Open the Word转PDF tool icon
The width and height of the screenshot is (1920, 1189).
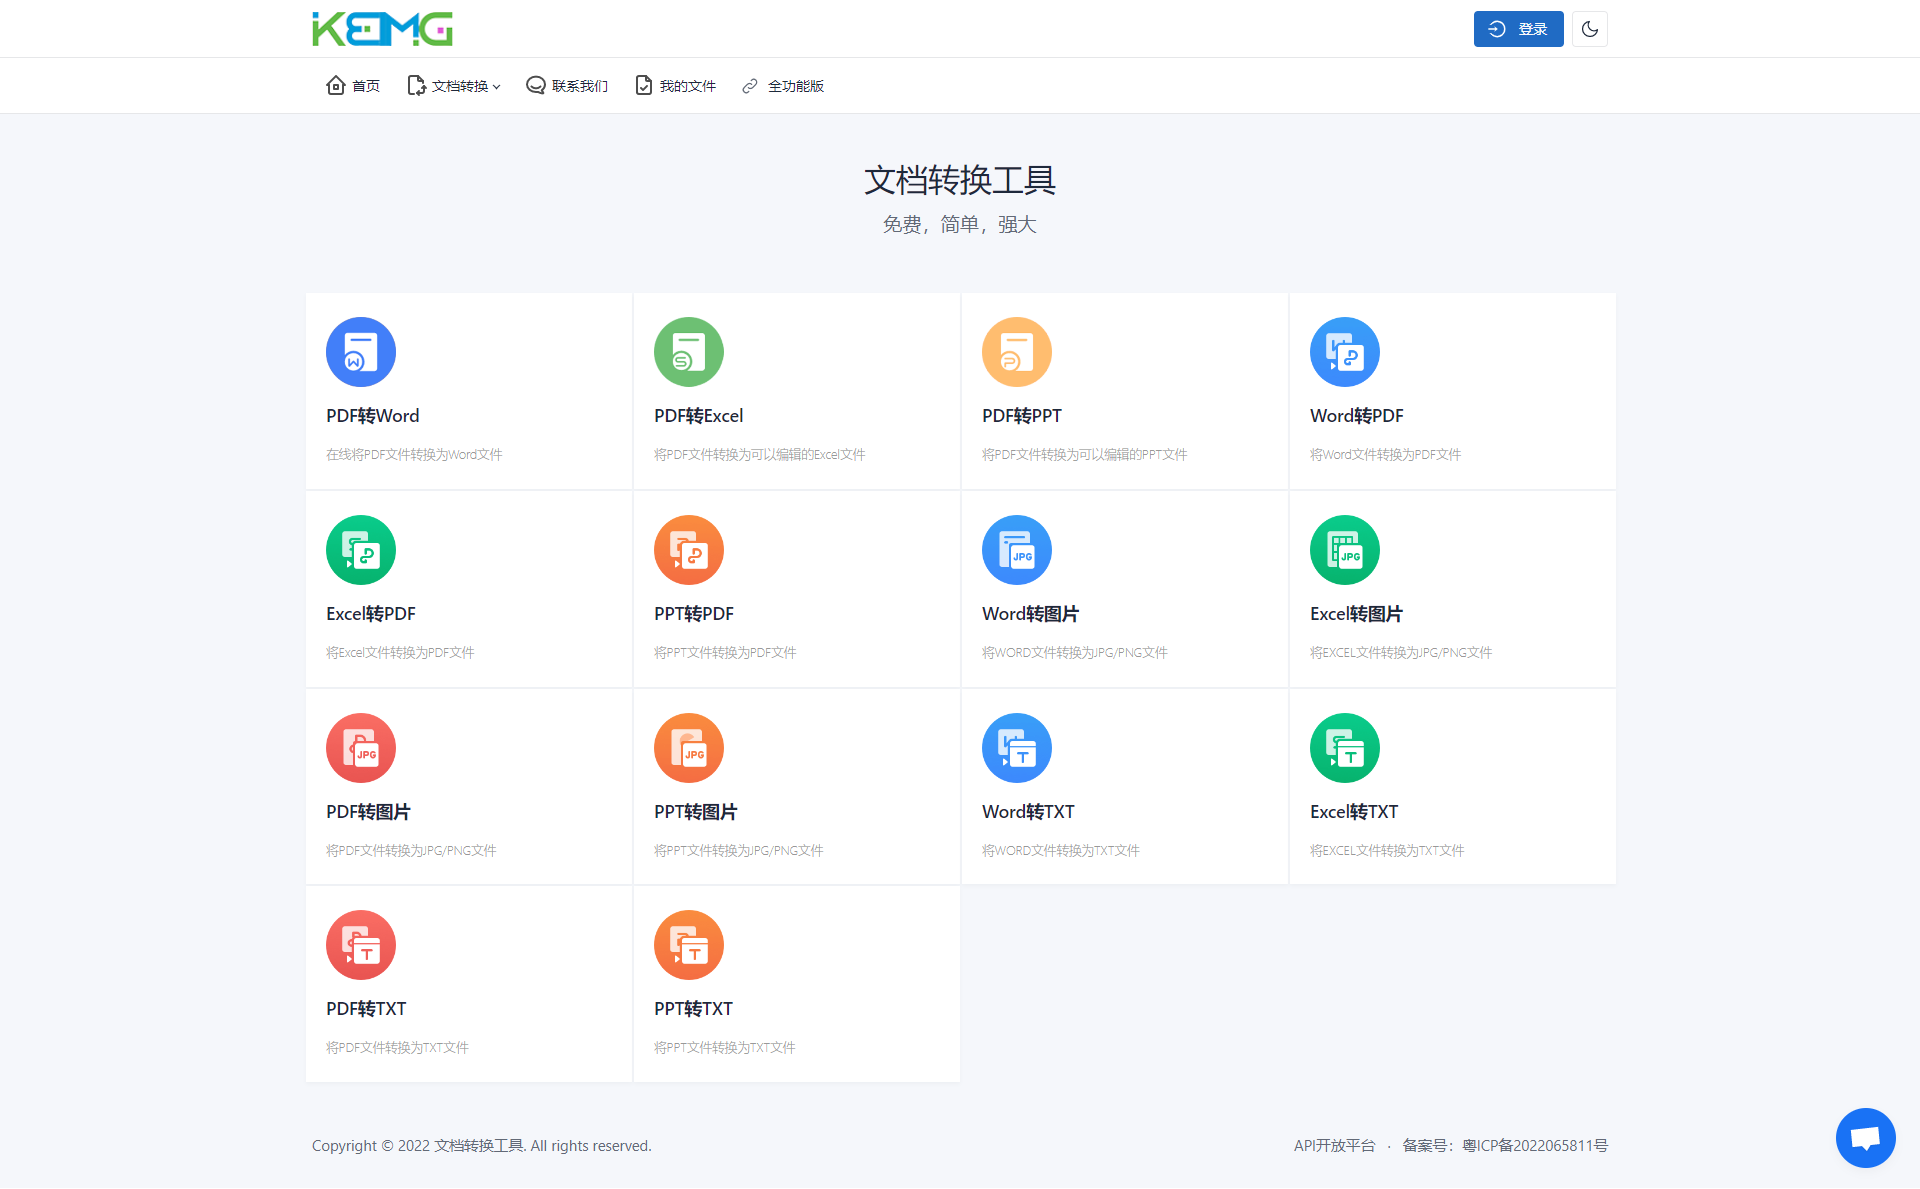click(x=1344, y=352)
